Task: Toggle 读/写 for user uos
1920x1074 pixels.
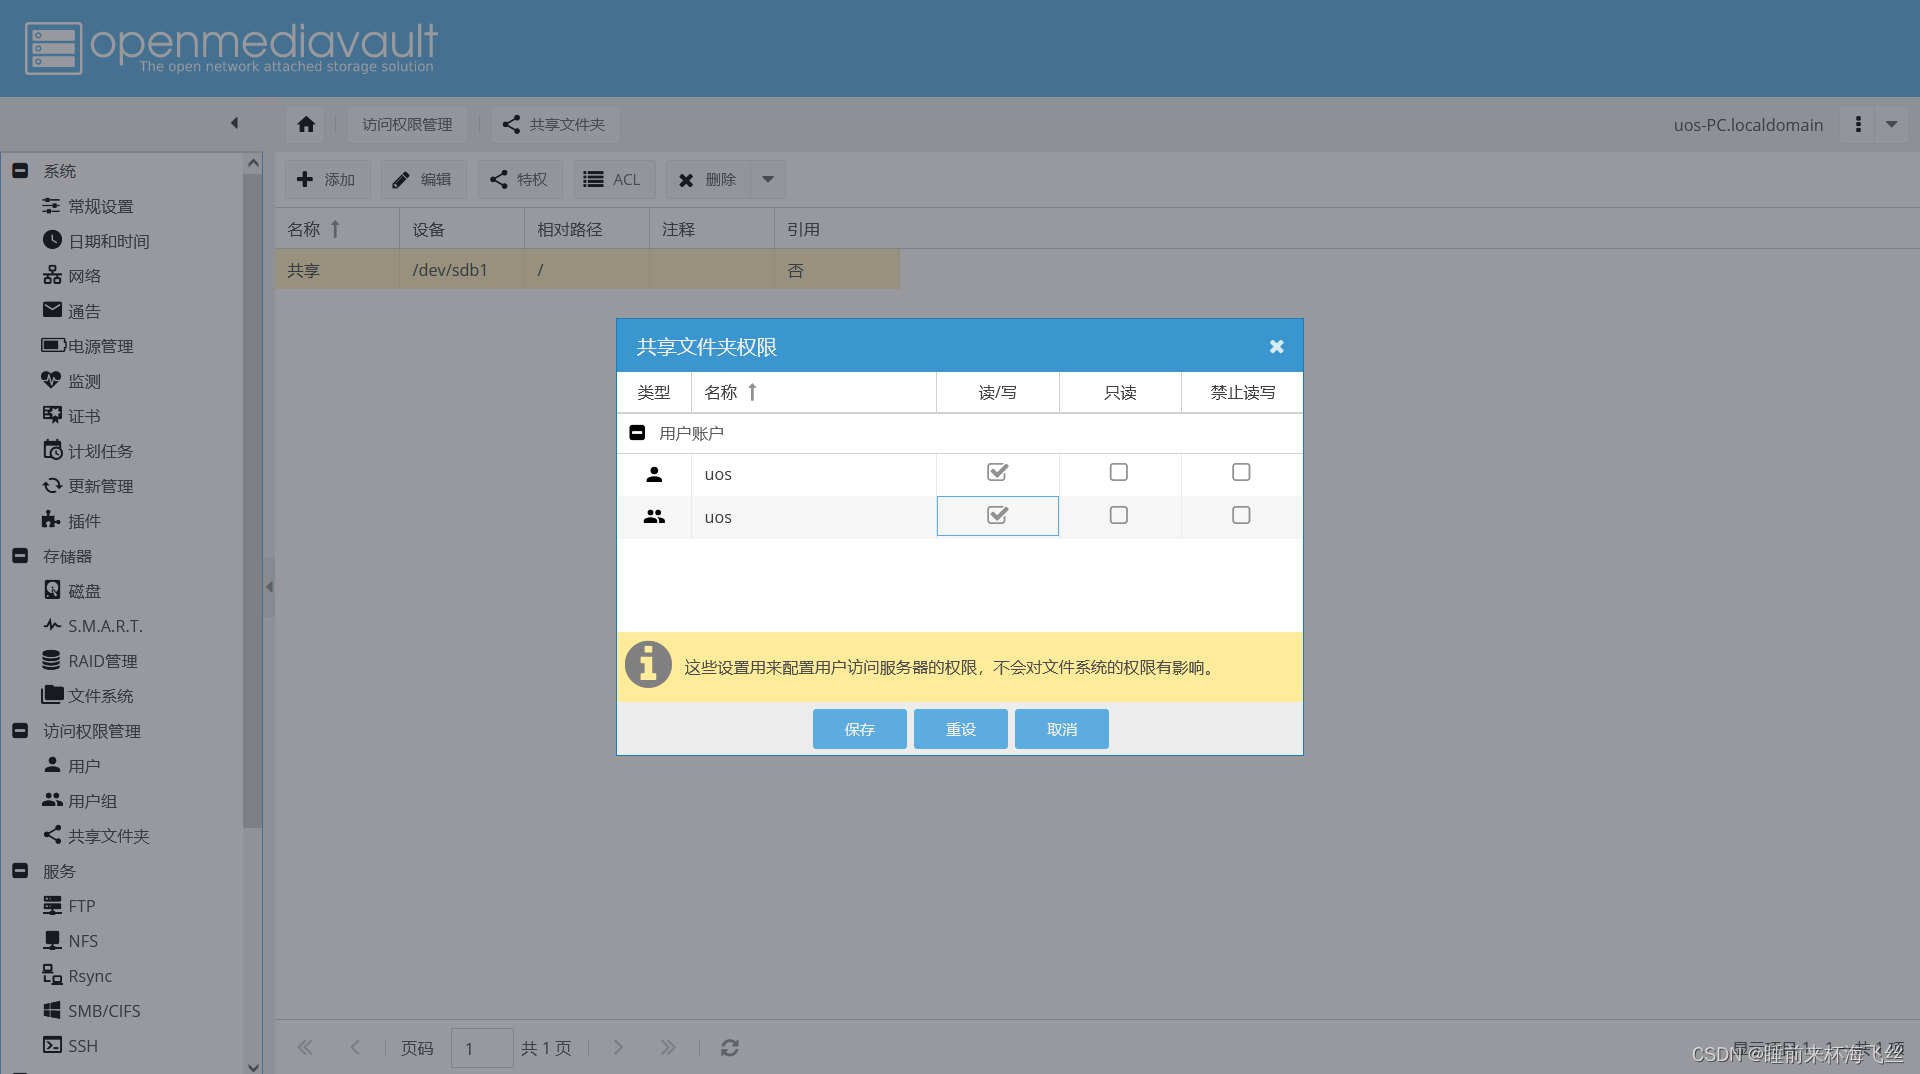Action: tap(997, 472)
